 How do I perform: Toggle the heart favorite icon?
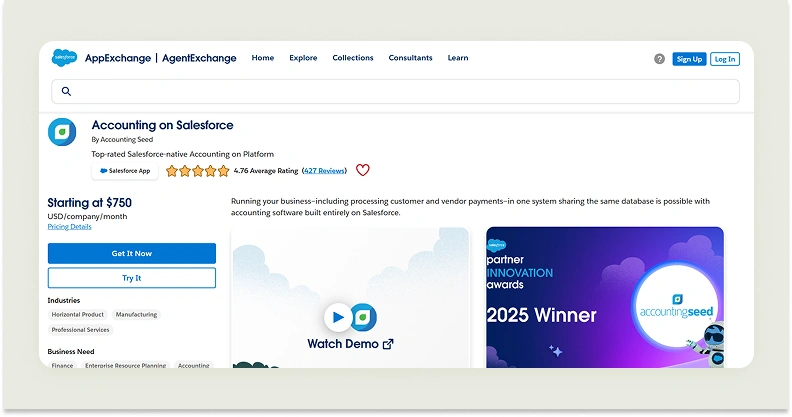[363, 170]
